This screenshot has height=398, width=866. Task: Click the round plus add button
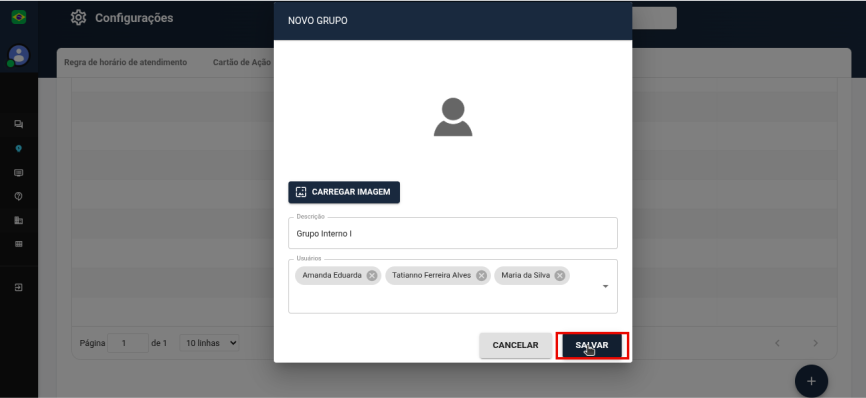[x=811, y=381]
